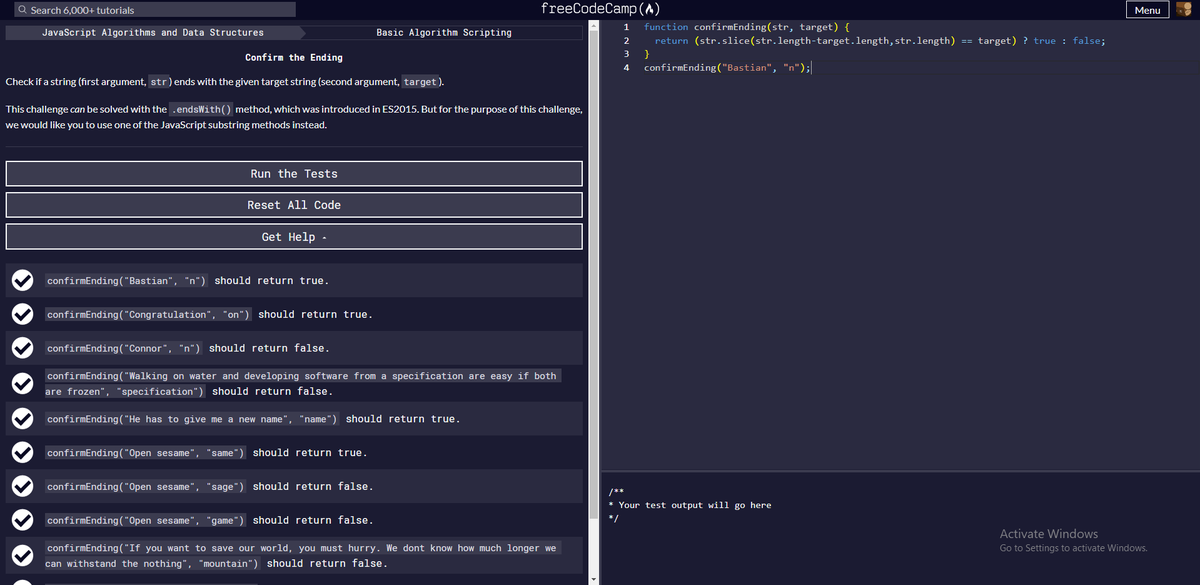Click checkmark icon for "Congratulation", "on" test
Viewport: 1200px width, 585px height.
[23, 315]
